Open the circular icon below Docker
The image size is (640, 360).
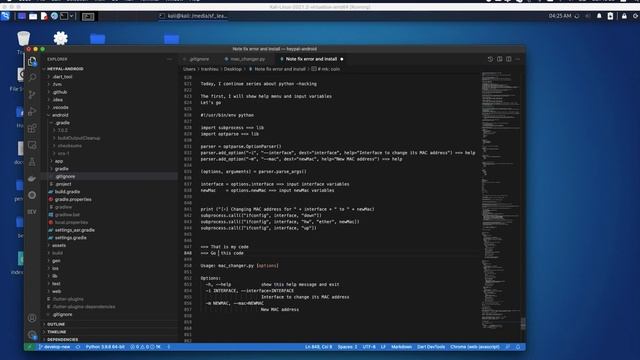pyautogui.click(x=32, y=195)
